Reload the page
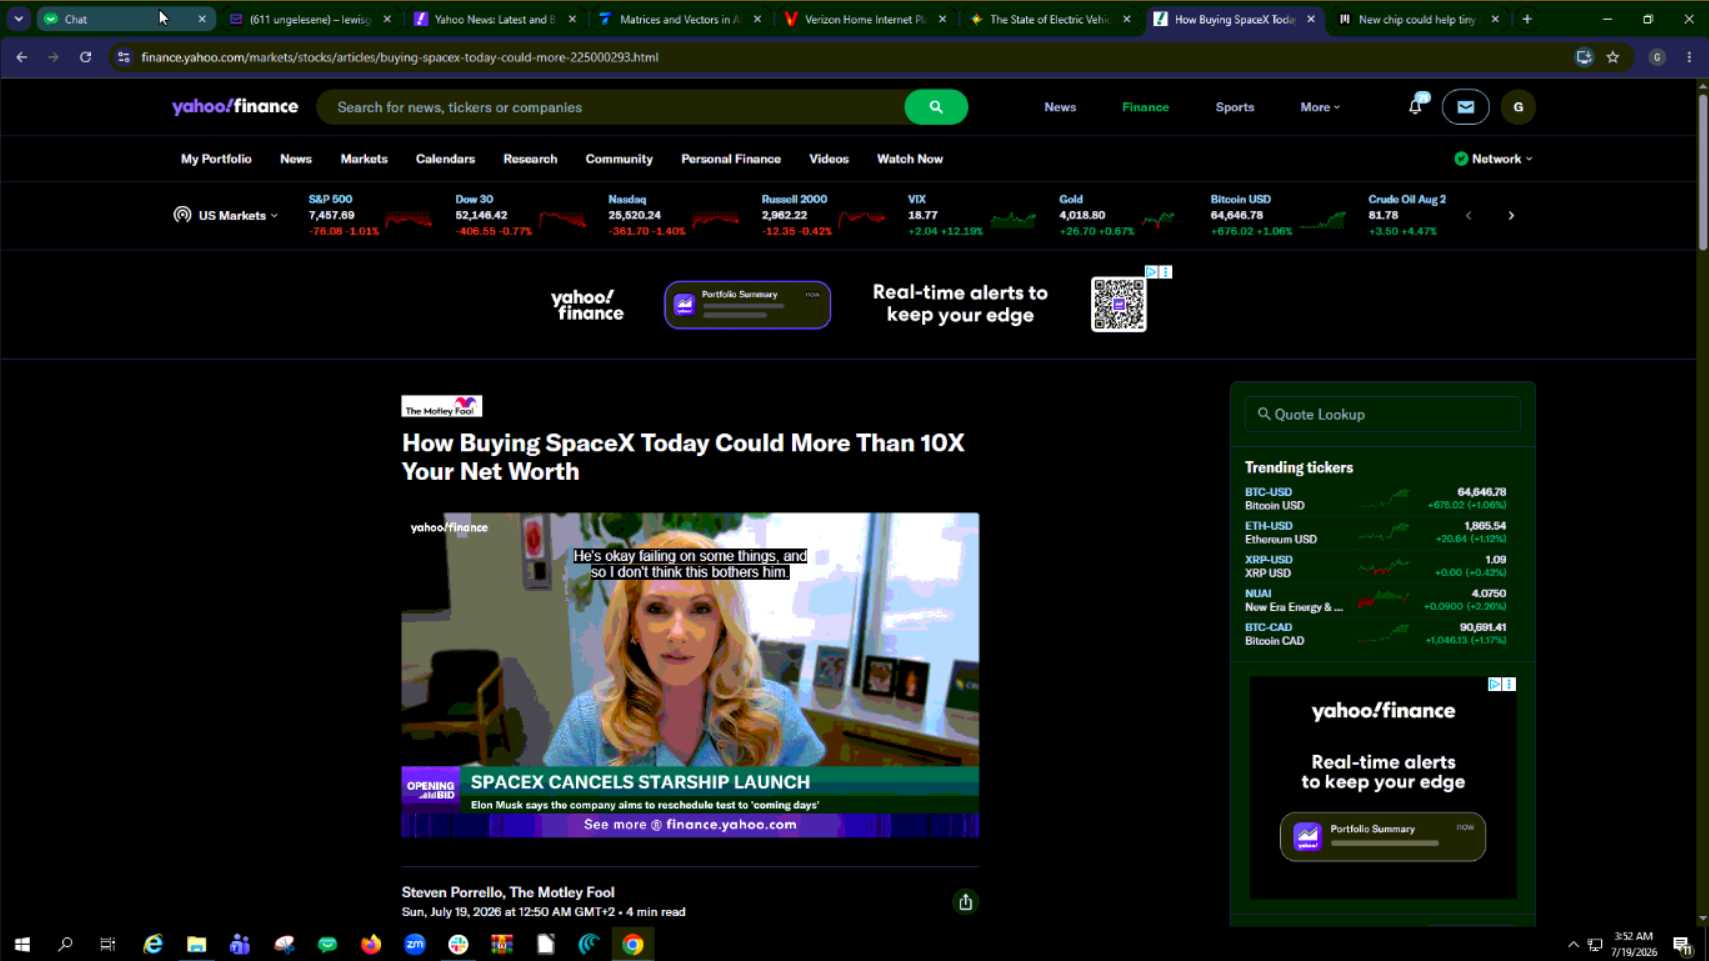The image size is (1709, 961). coord(86,57)
